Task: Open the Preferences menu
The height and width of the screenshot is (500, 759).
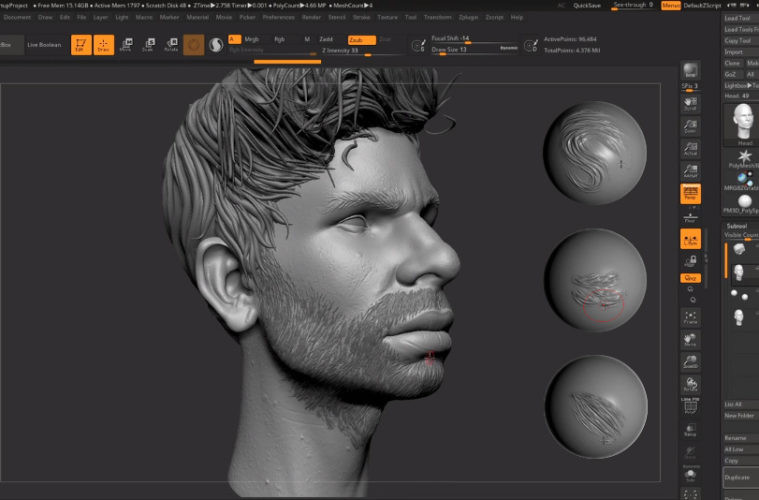Action: coord(279,17)
